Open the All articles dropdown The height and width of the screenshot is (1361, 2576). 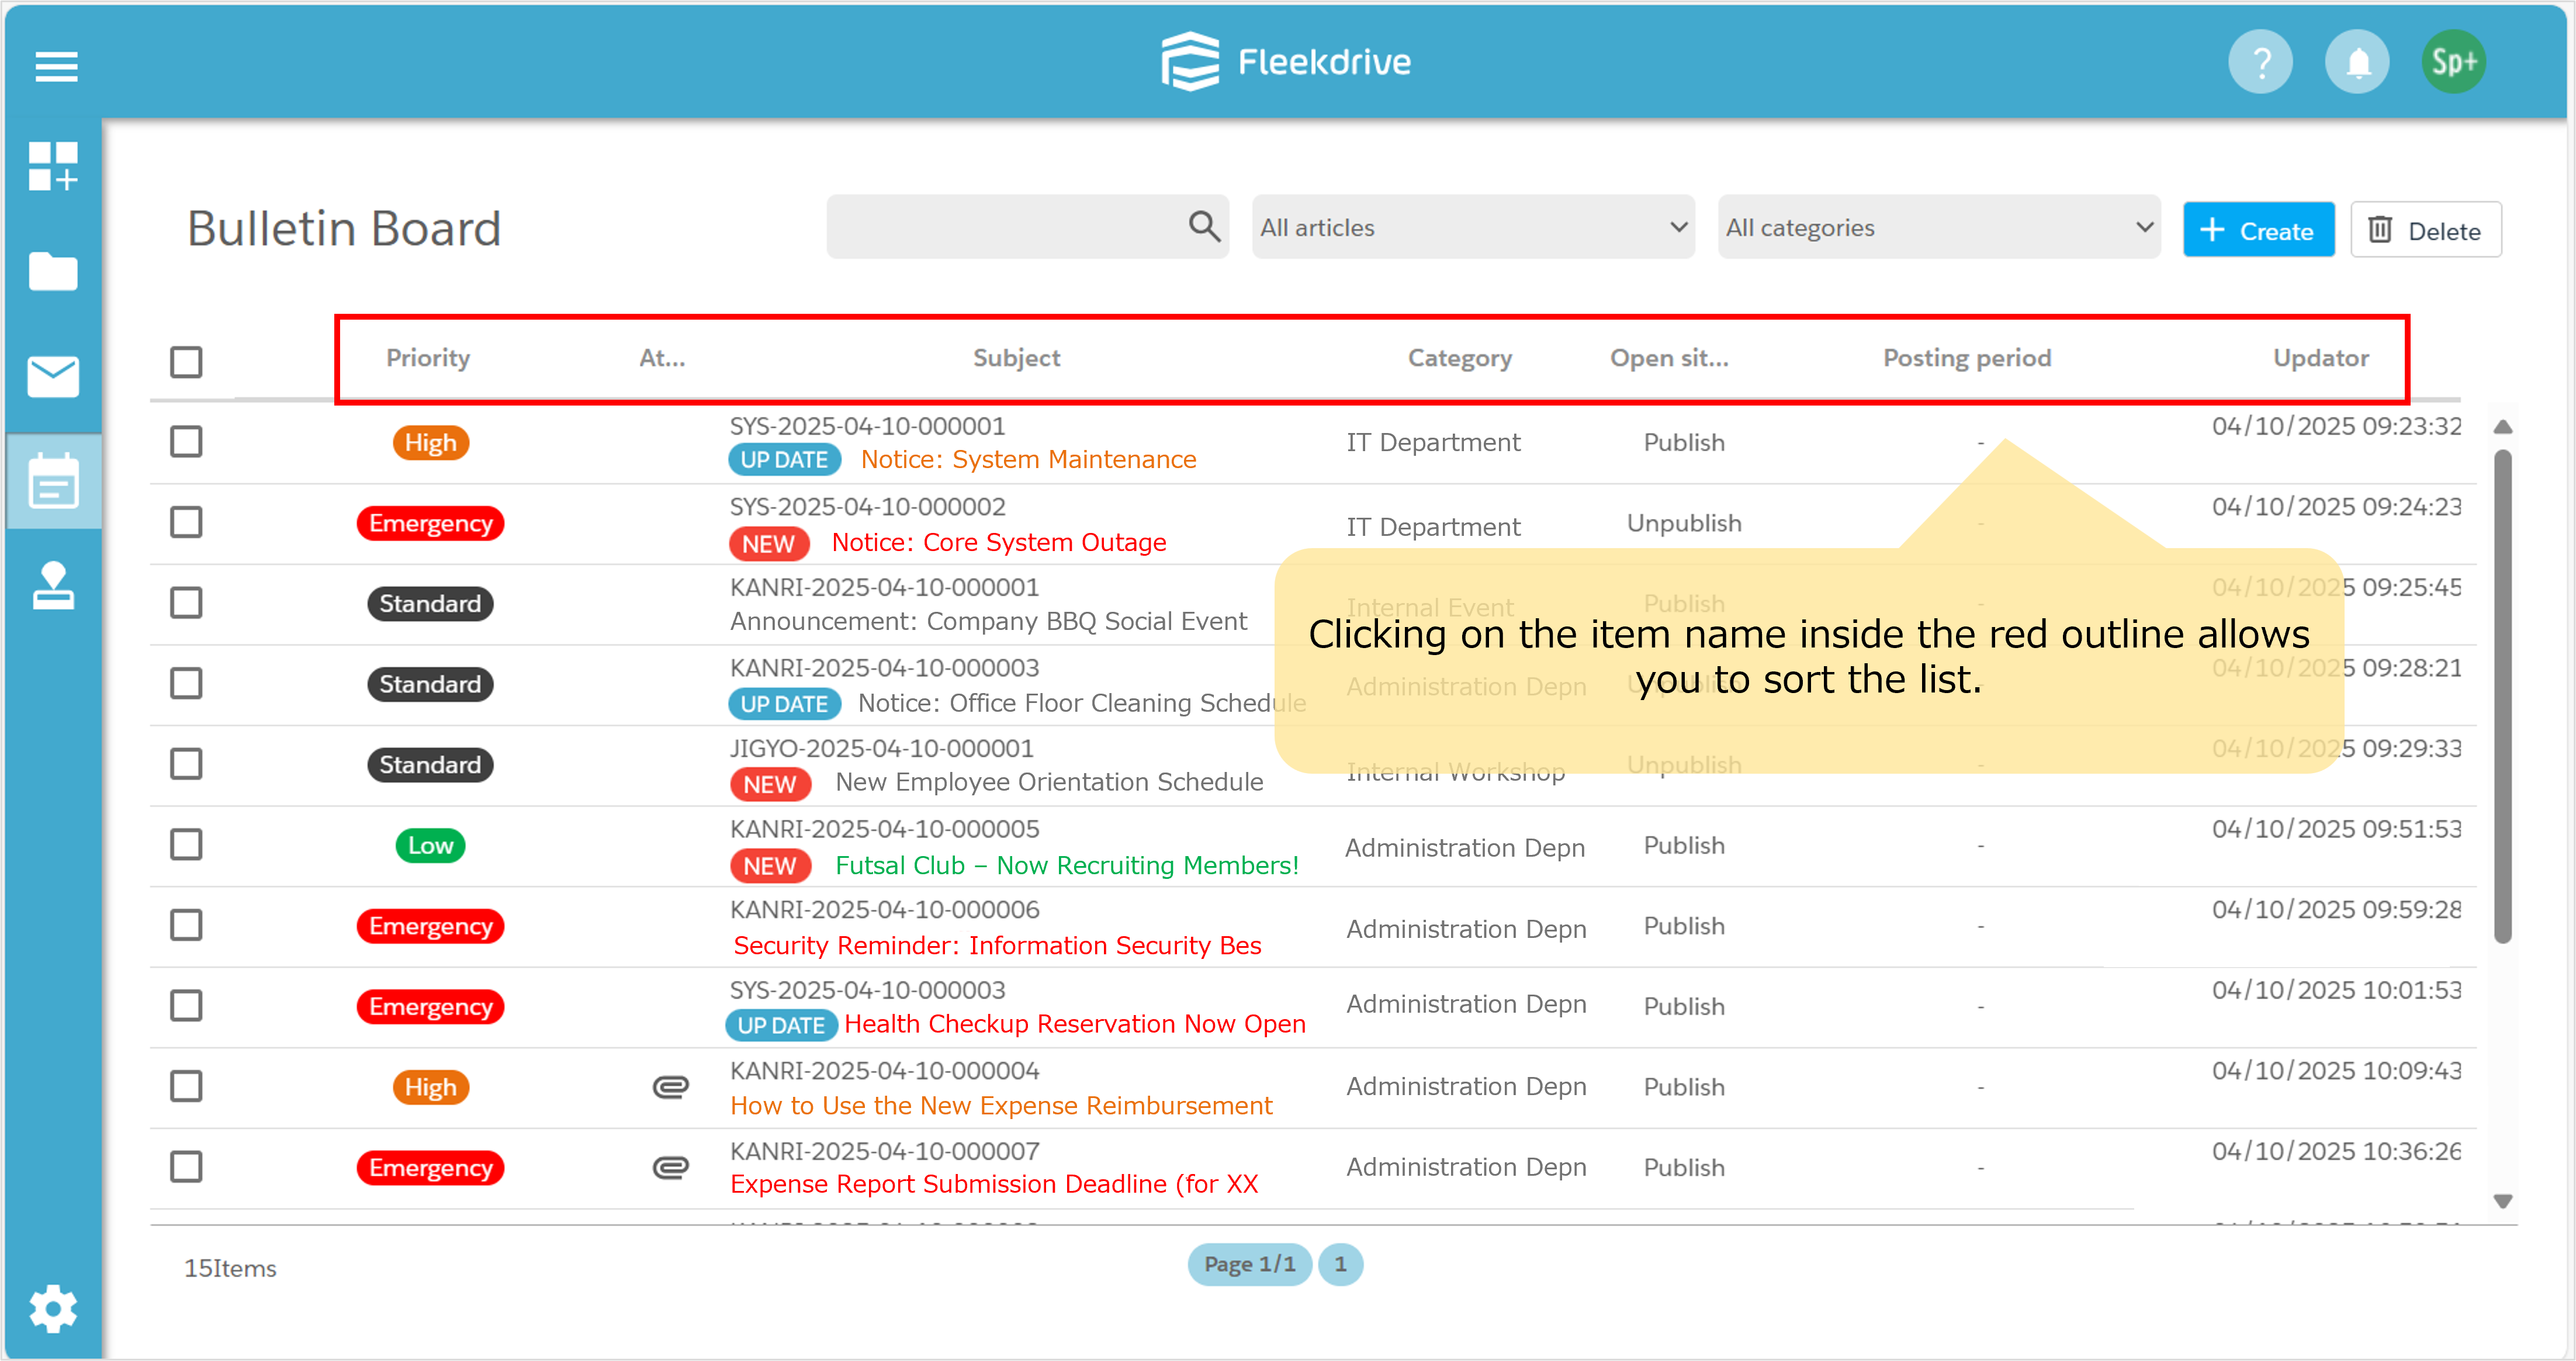[x=1473, y=227]
